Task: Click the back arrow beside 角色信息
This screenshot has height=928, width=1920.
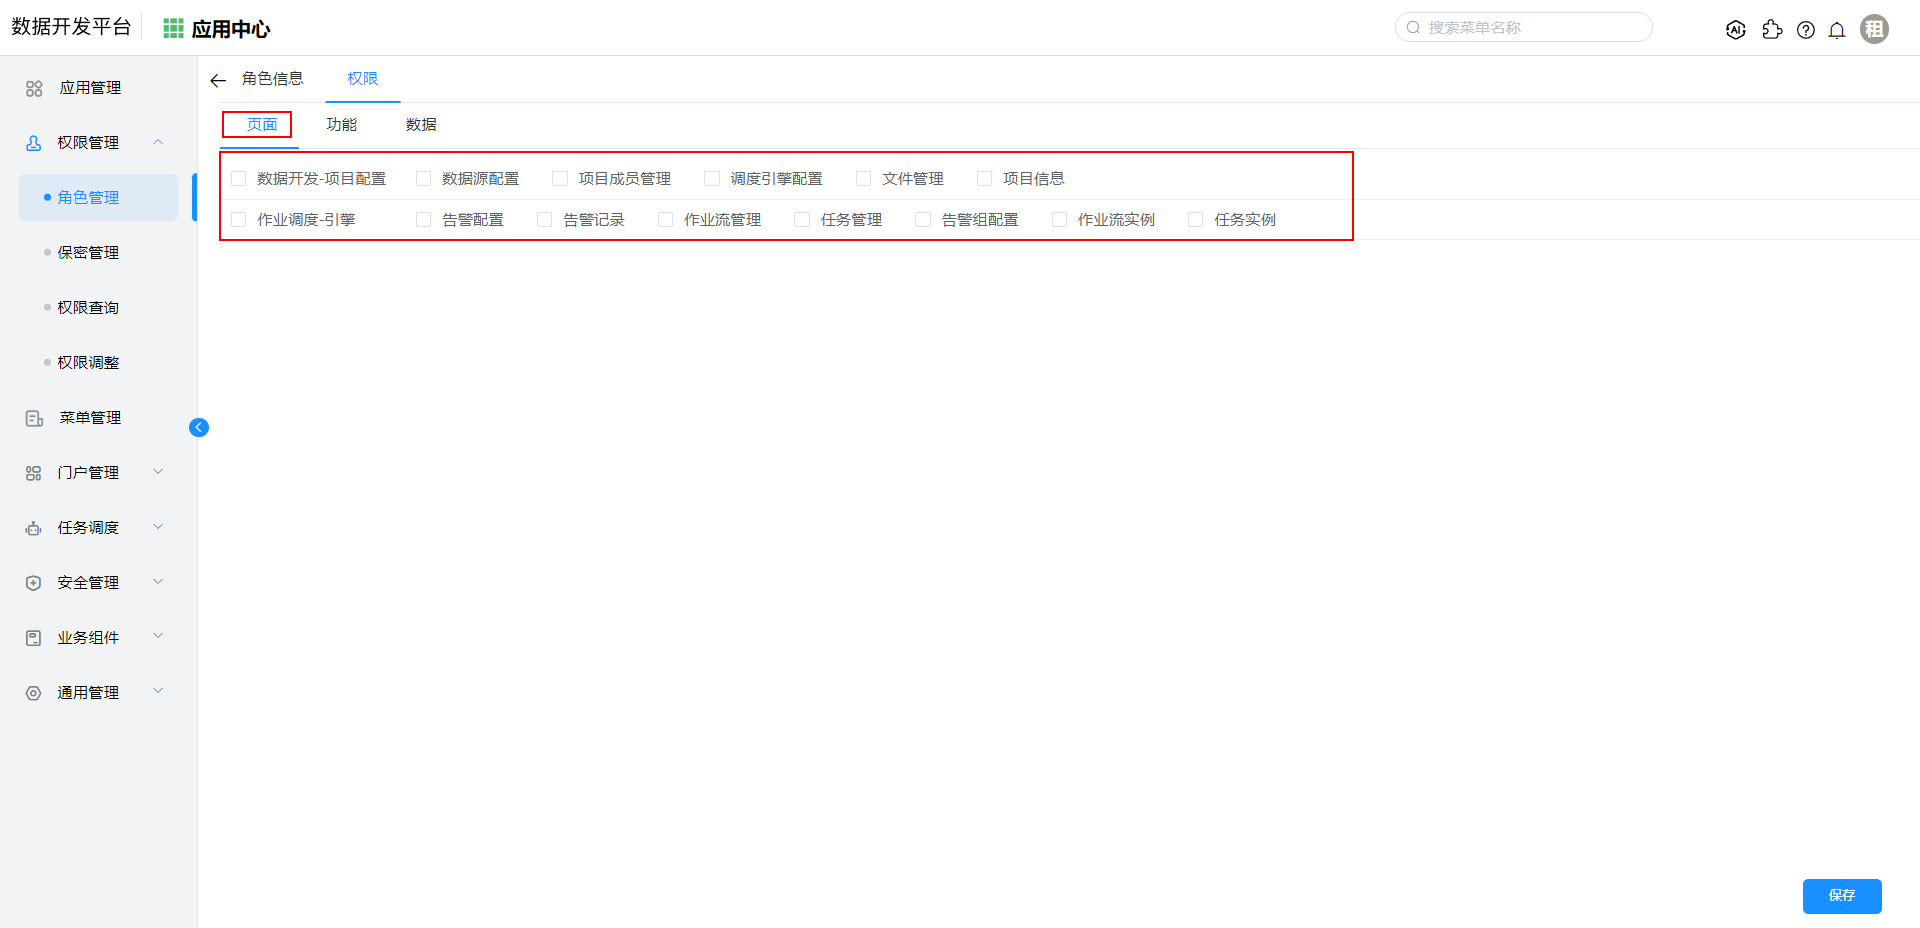Action: click(x=218, y=80)
